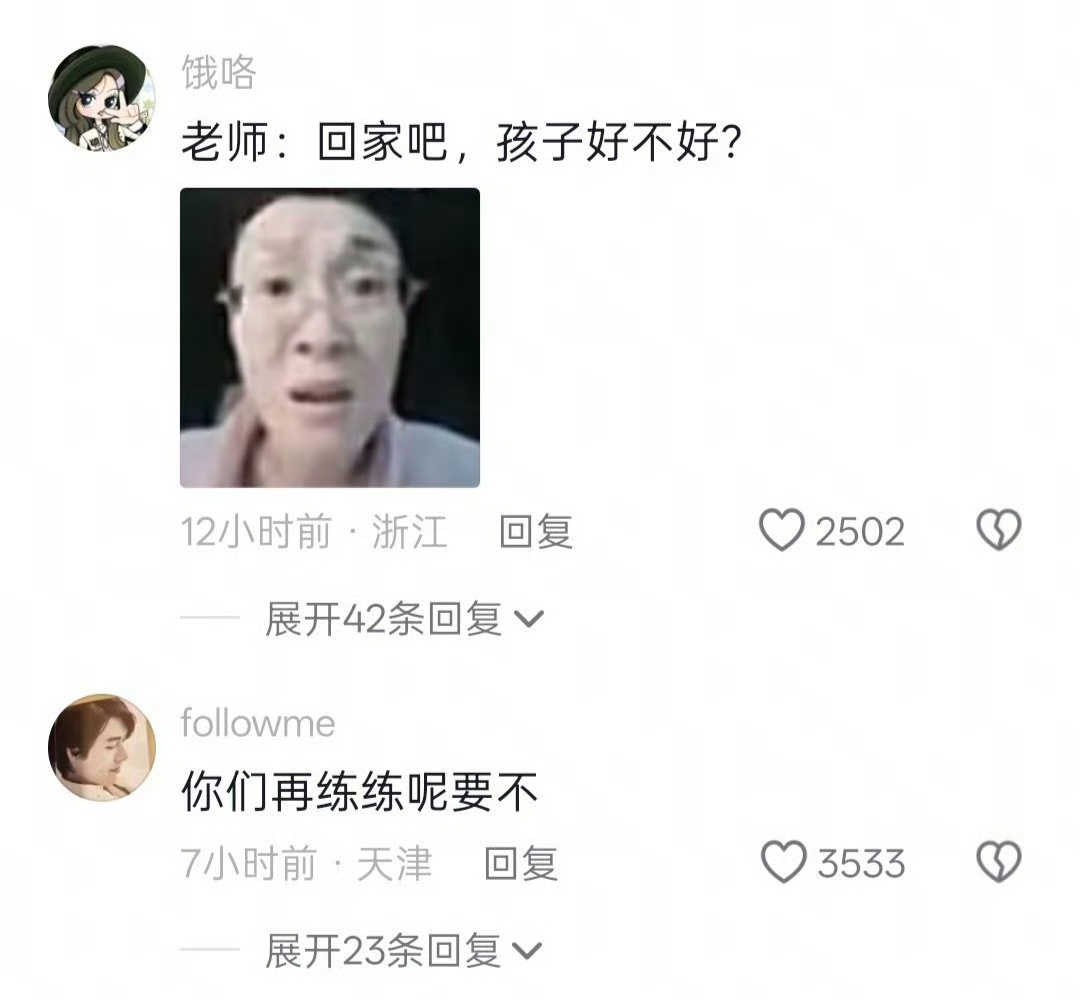This screenshot has height=1000, width=1080.
Task: Click the chevron after 展开42条回复
Action: 530,619
